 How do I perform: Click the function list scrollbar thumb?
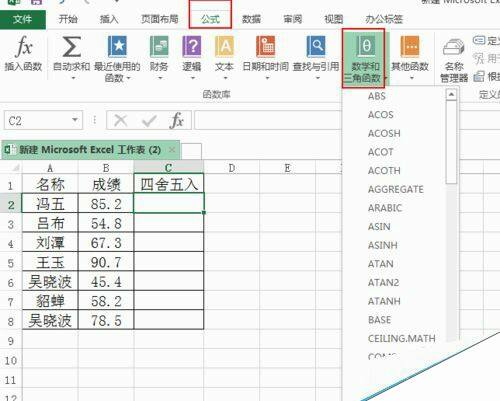[x=451, y=142]
